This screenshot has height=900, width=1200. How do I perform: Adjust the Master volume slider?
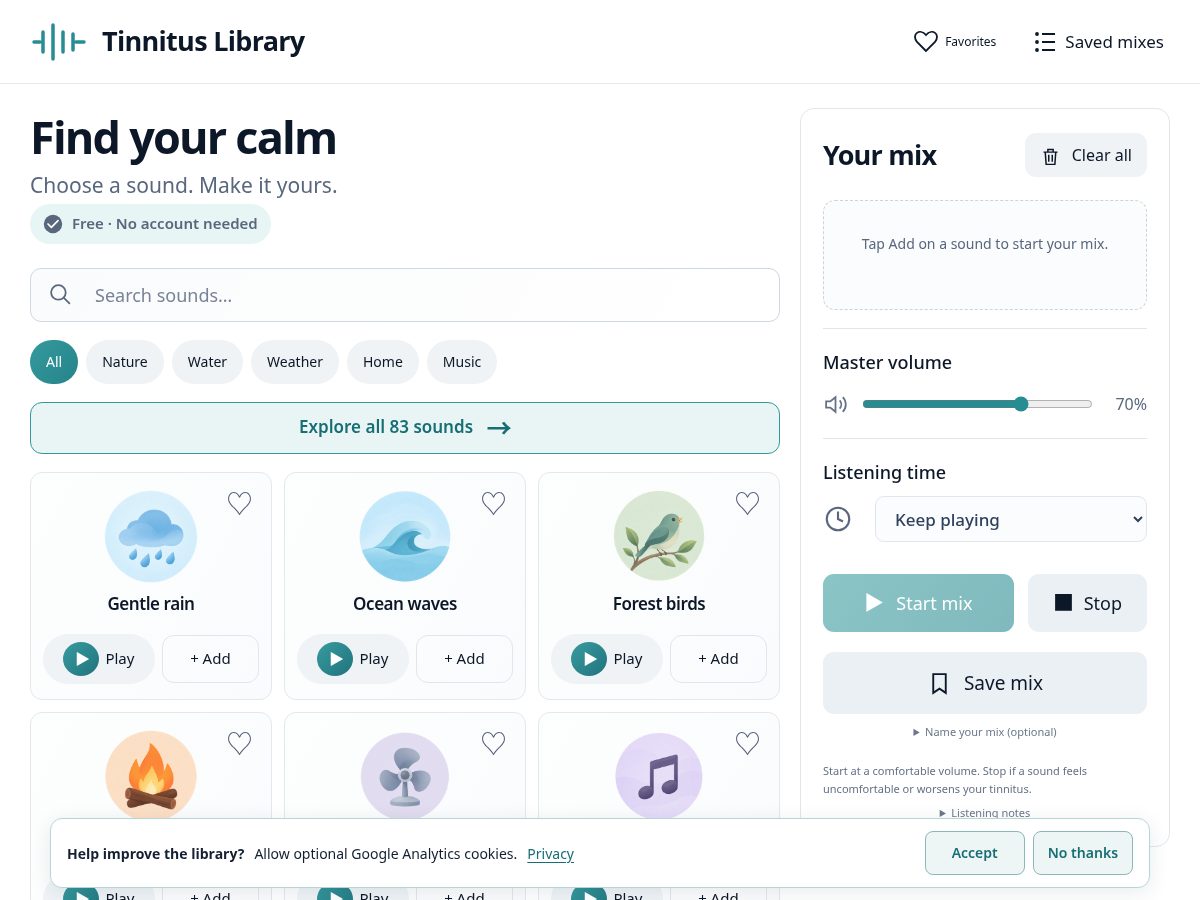(x=977, y=404)
